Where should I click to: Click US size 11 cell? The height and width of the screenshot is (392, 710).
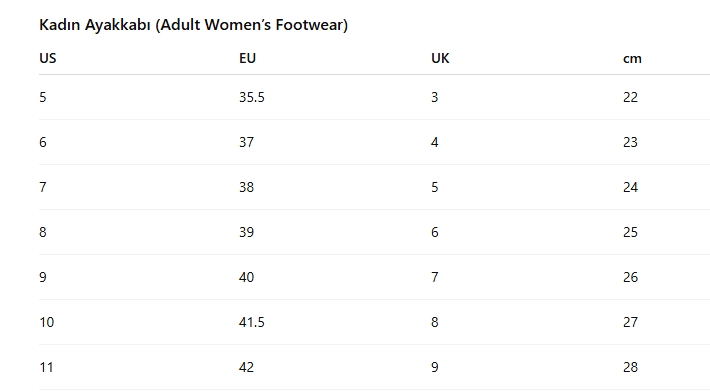[x=46, y=367]
